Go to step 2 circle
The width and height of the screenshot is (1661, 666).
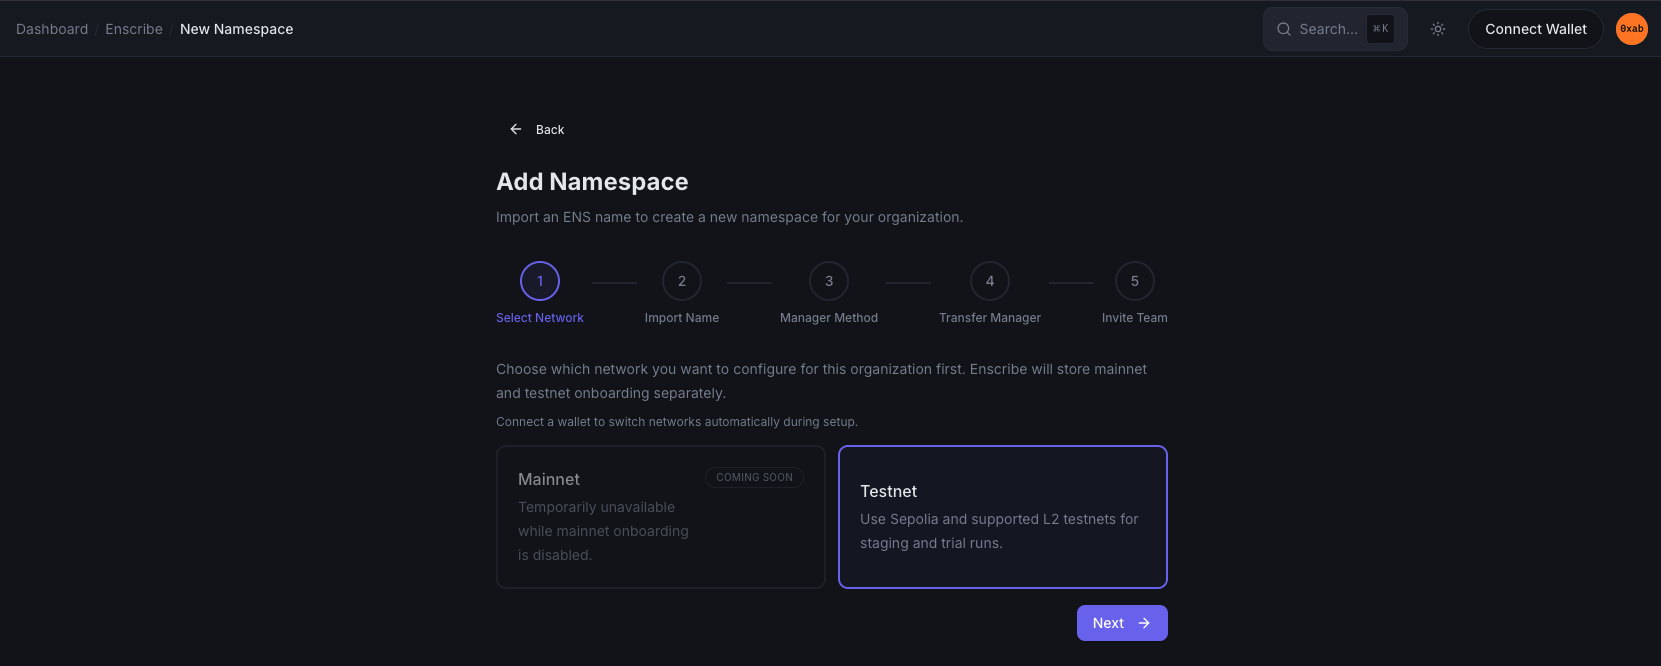[682, 281]
